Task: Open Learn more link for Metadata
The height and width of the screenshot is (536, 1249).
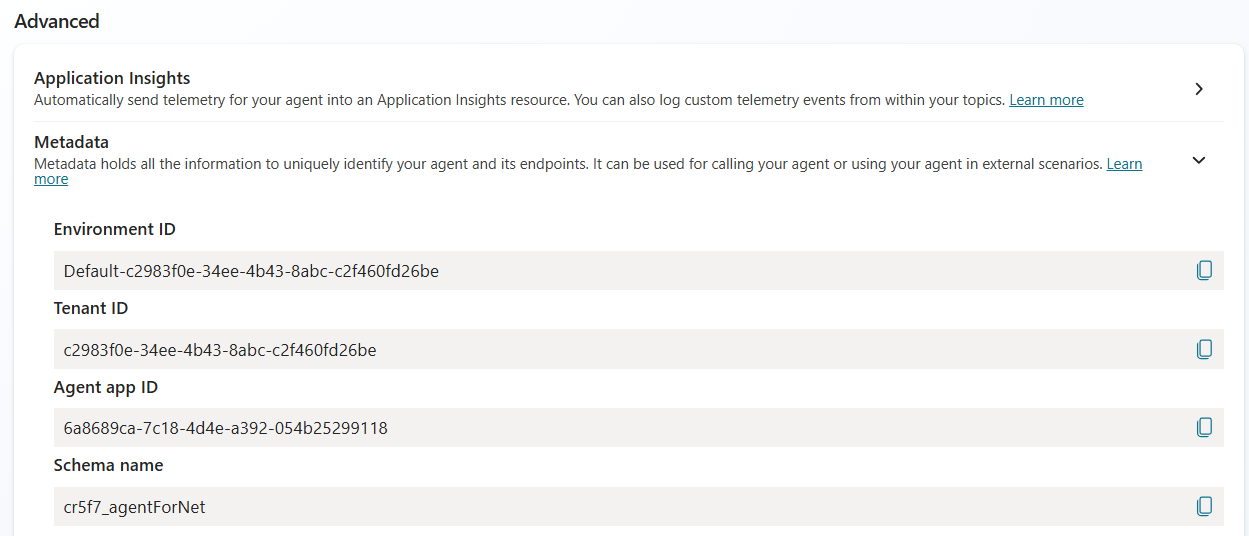Action: tap(1124, 164)
